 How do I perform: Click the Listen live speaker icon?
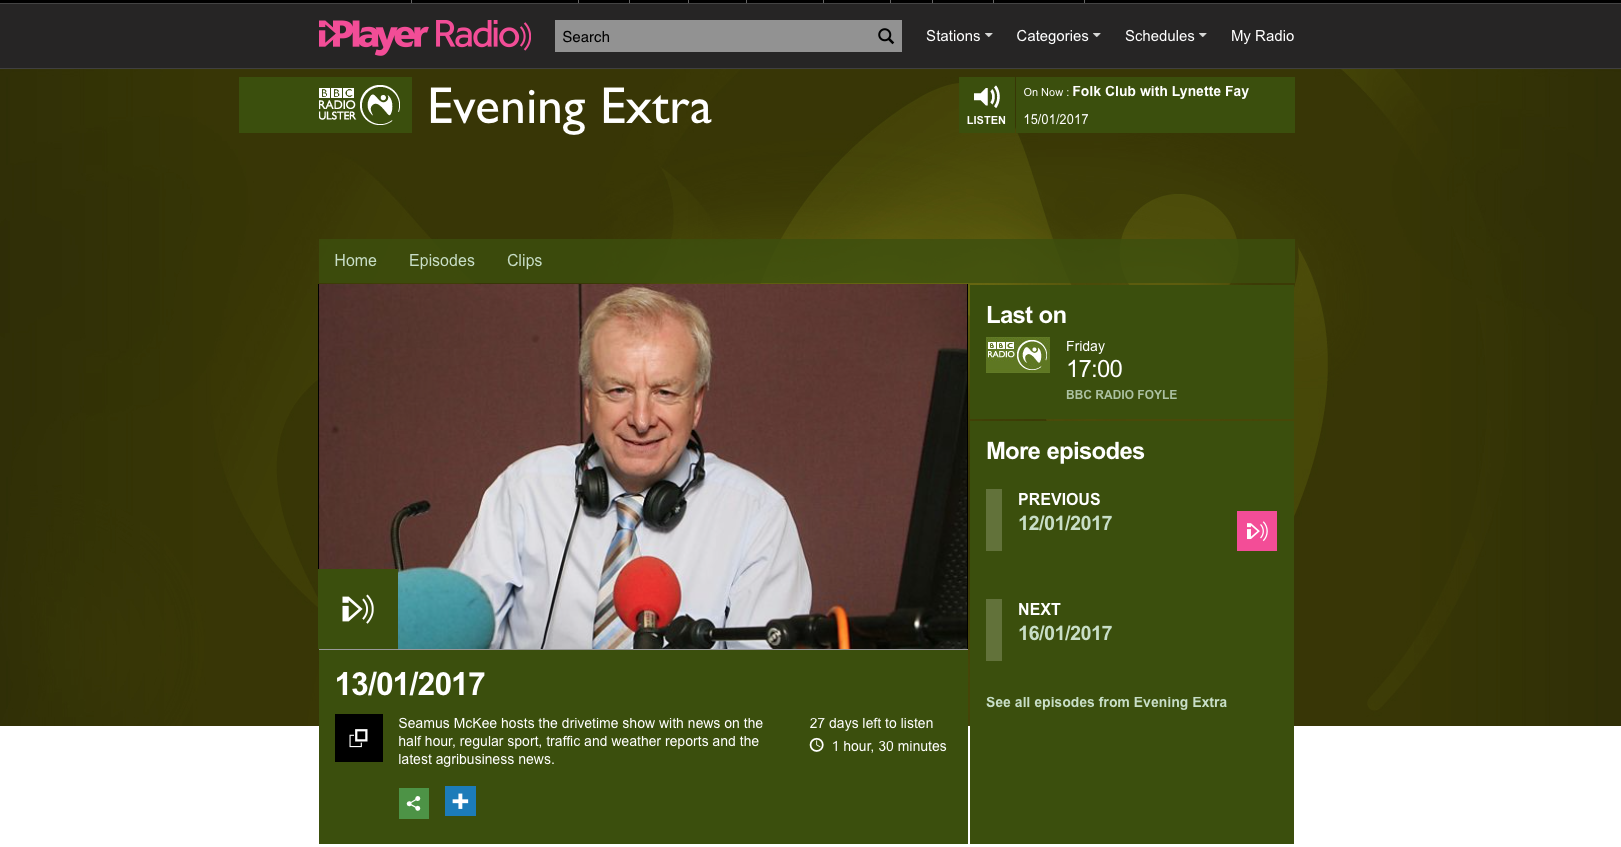(986, 105)
